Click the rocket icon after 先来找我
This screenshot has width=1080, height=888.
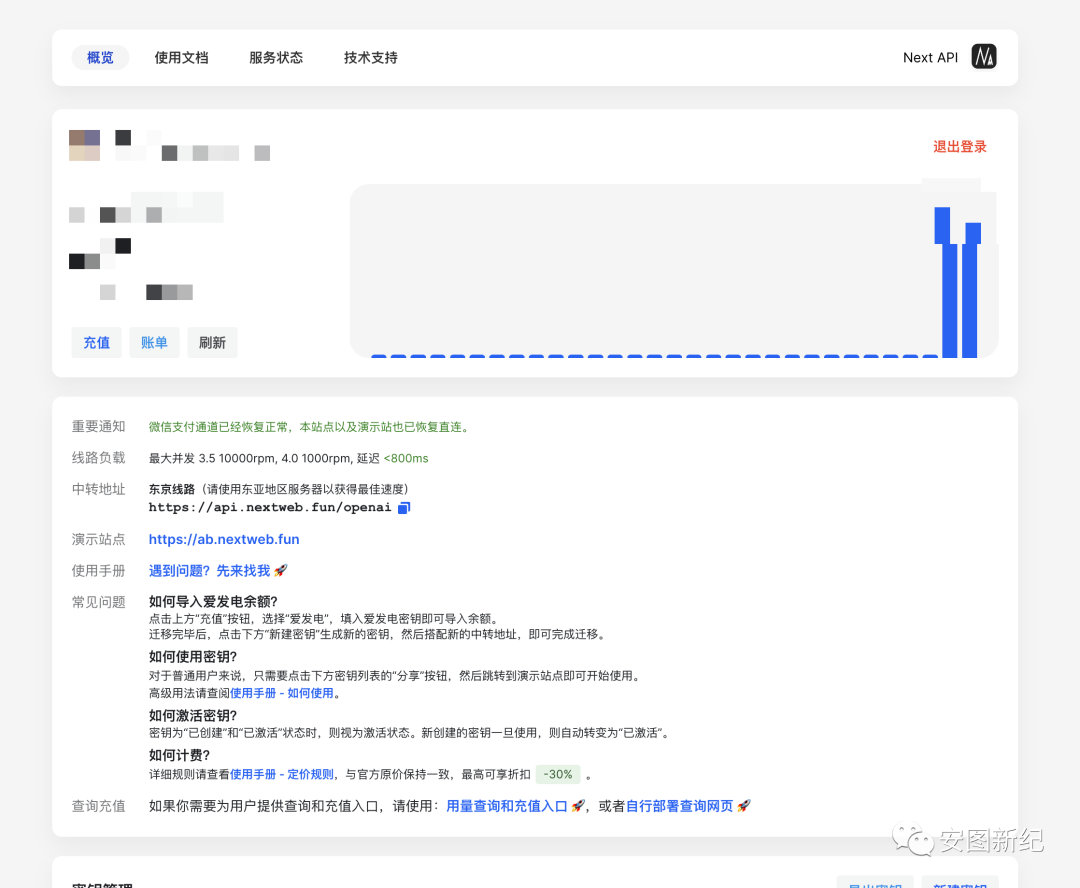[281, 570]
